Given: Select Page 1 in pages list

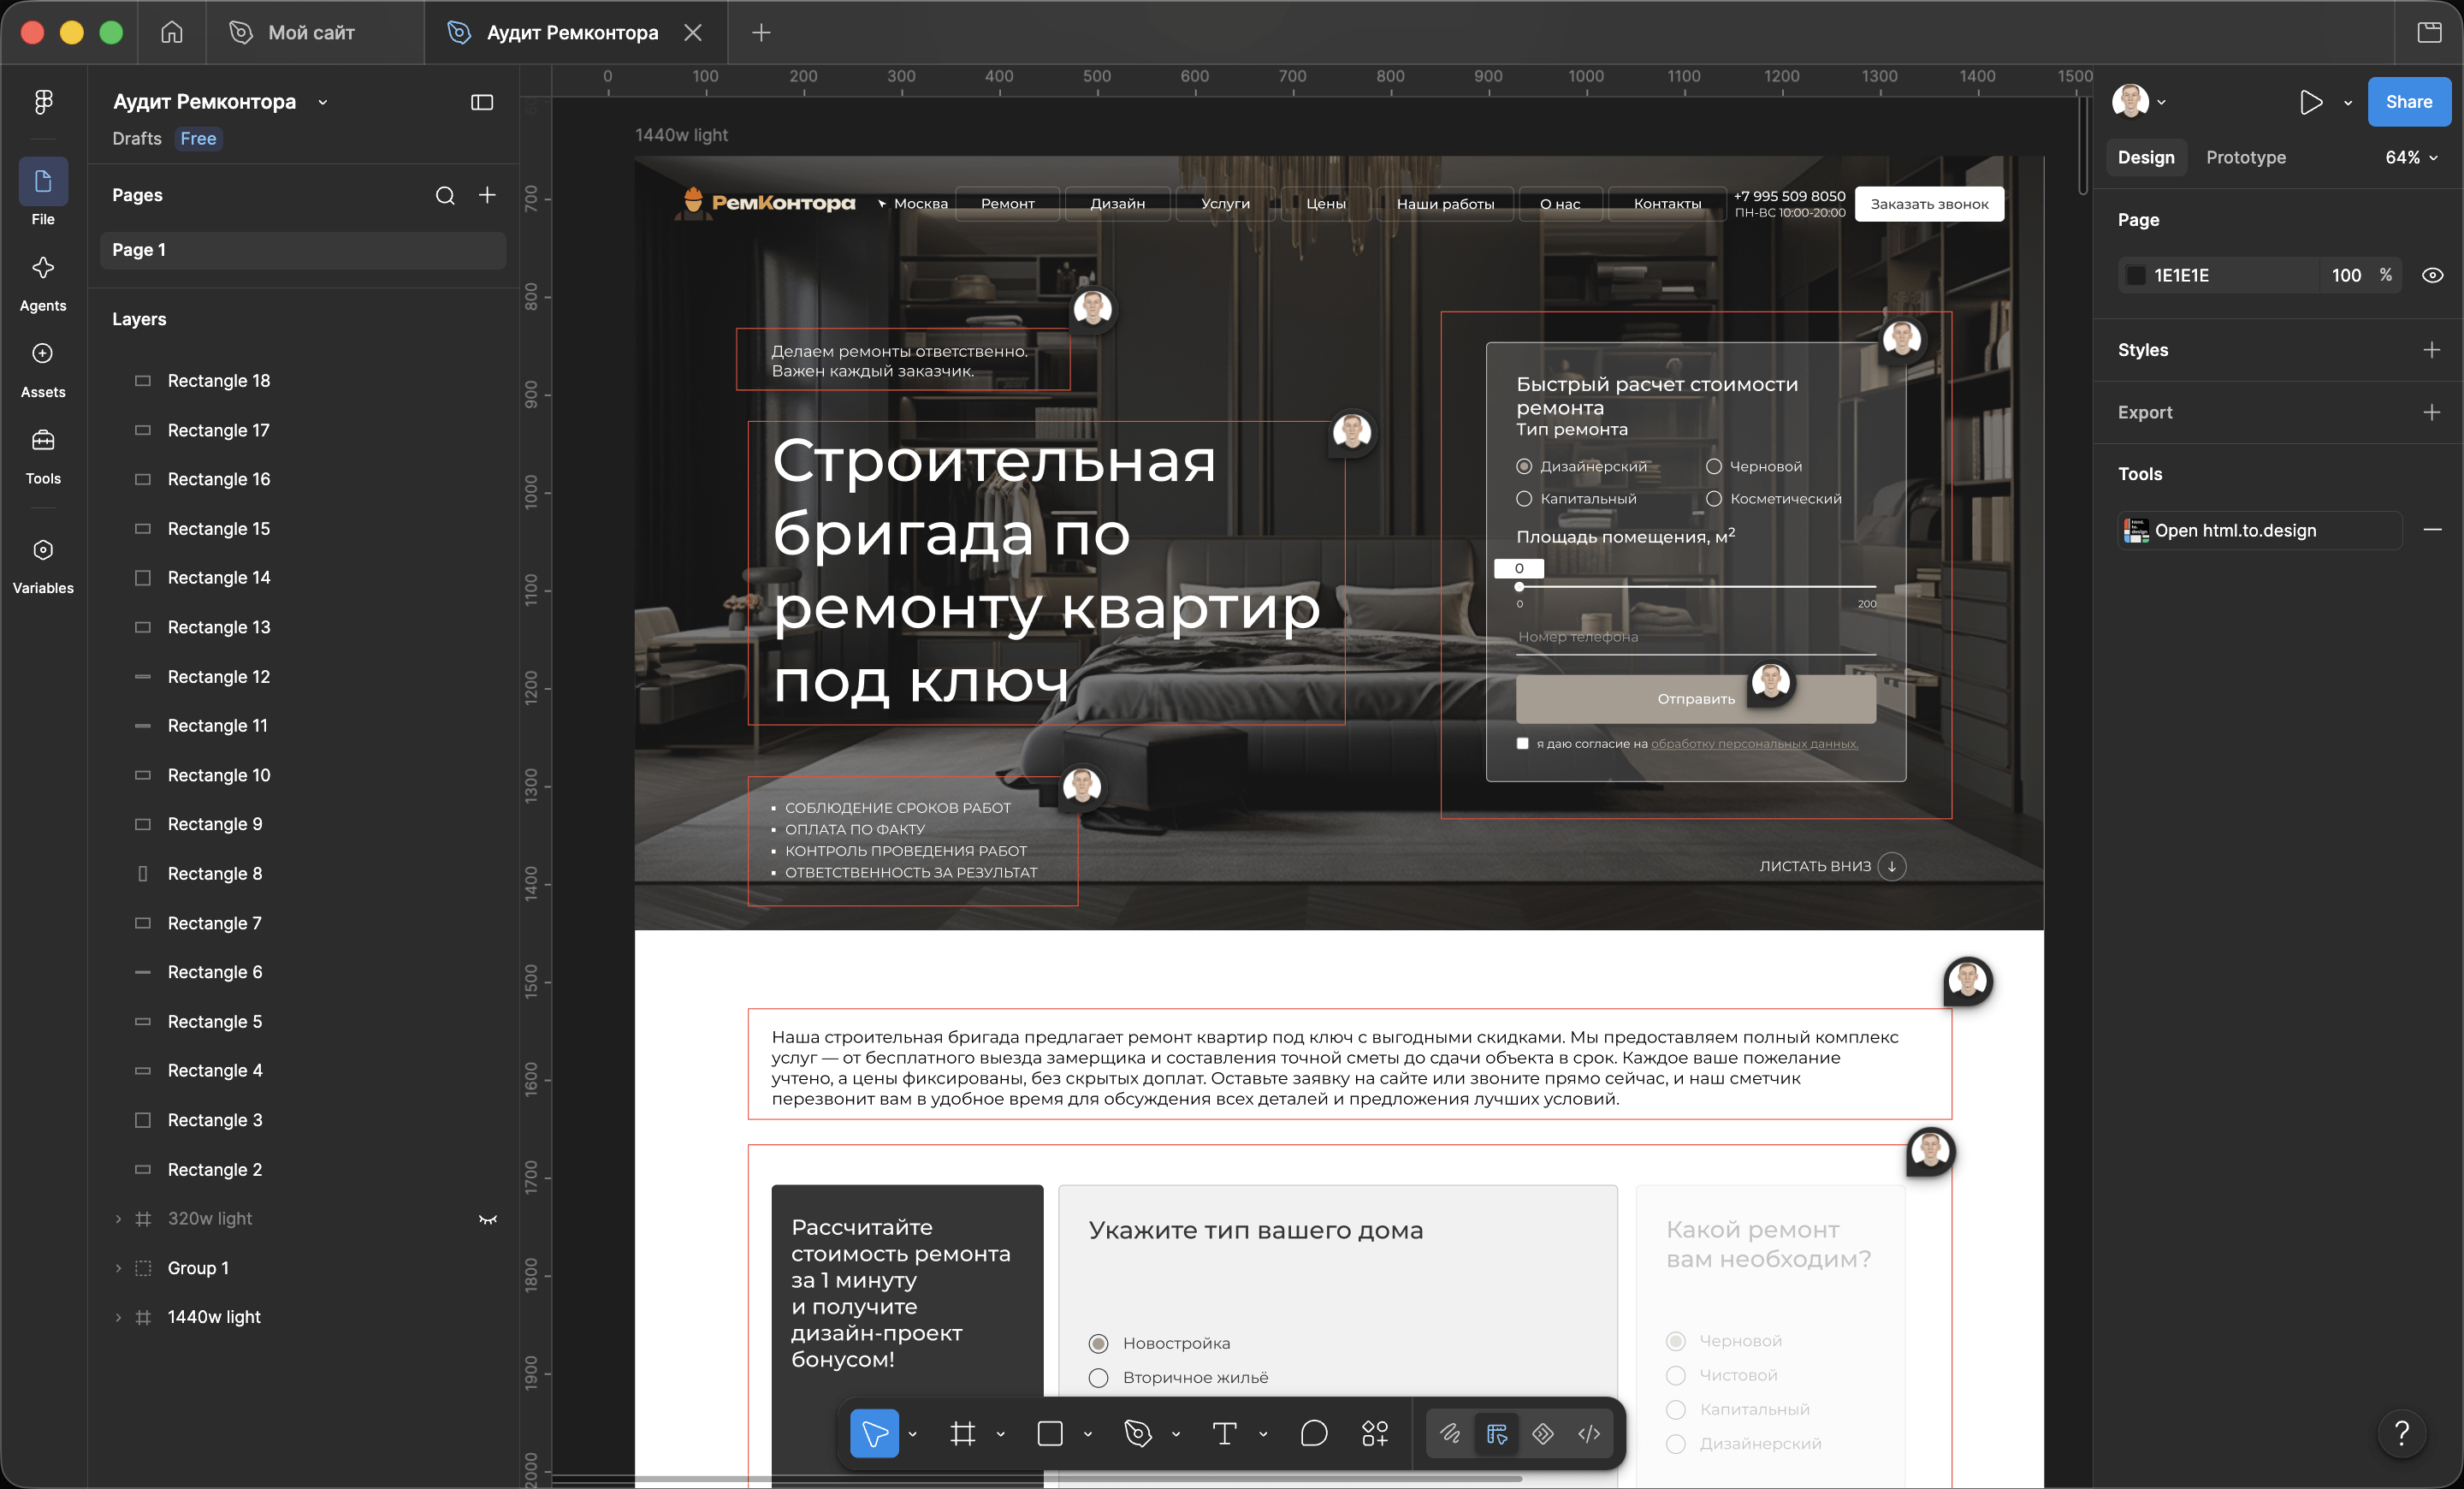Looking at the screenshot, I should pyautogui.click(x=303, y=250).
